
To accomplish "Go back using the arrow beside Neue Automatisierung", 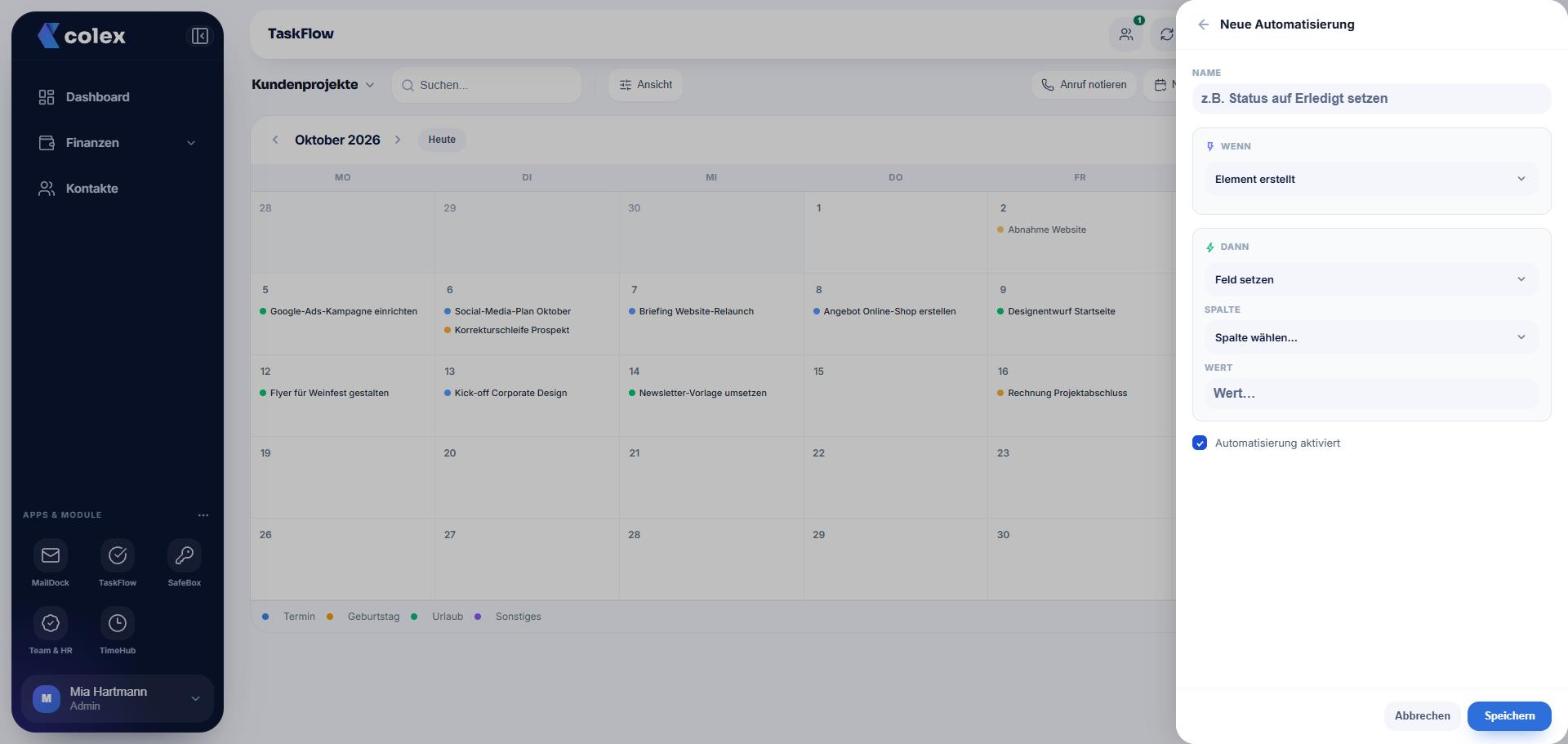I will pyautogui.click(x=1203, y=24).
